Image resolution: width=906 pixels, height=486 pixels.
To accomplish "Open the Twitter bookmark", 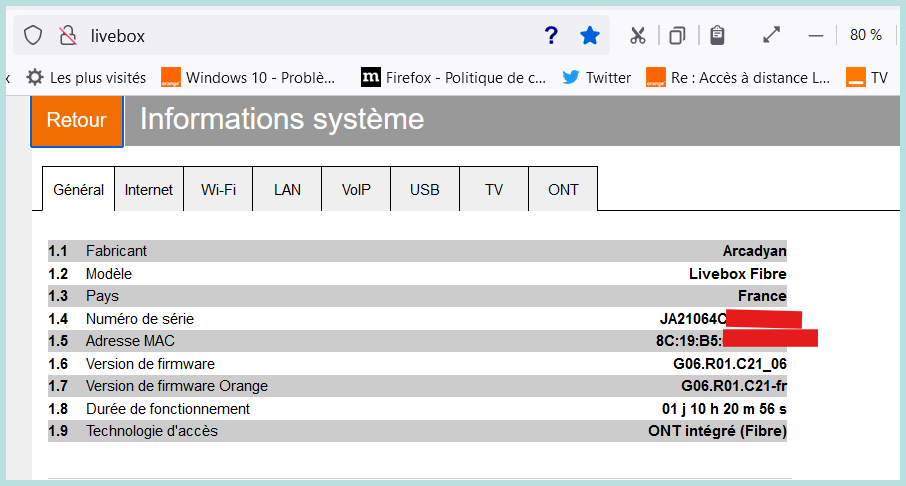I will [597, 77].
